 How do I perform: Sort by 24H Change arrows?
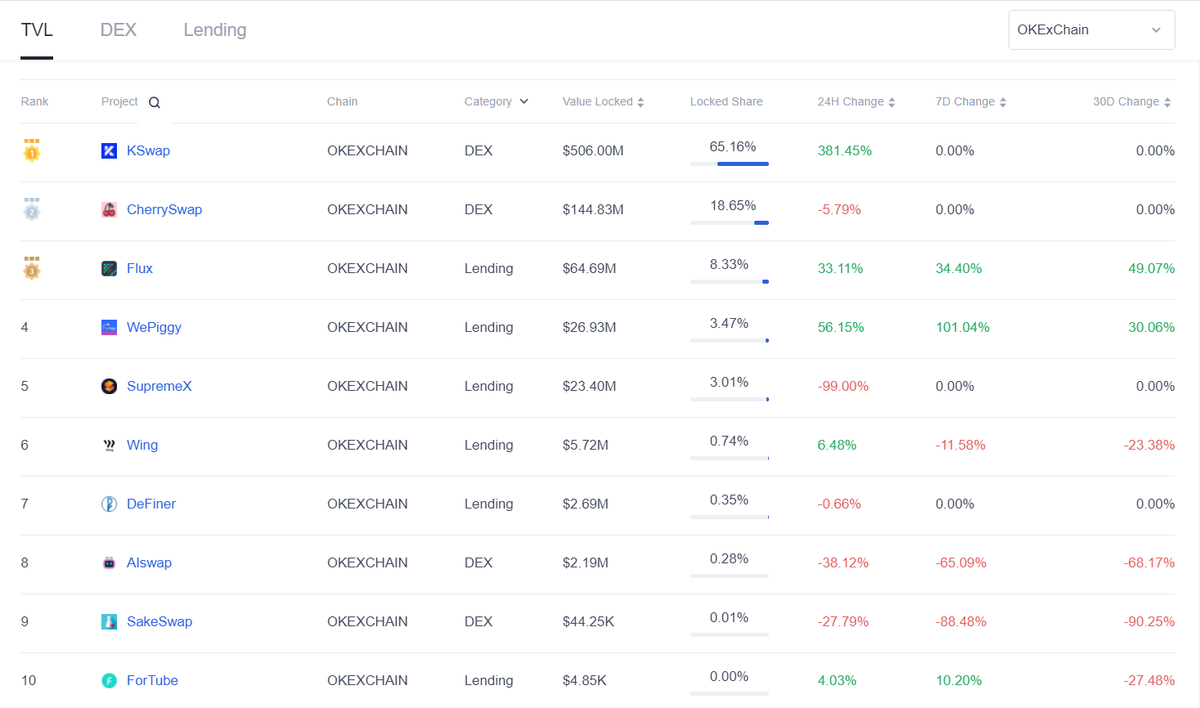click(891, 102)
